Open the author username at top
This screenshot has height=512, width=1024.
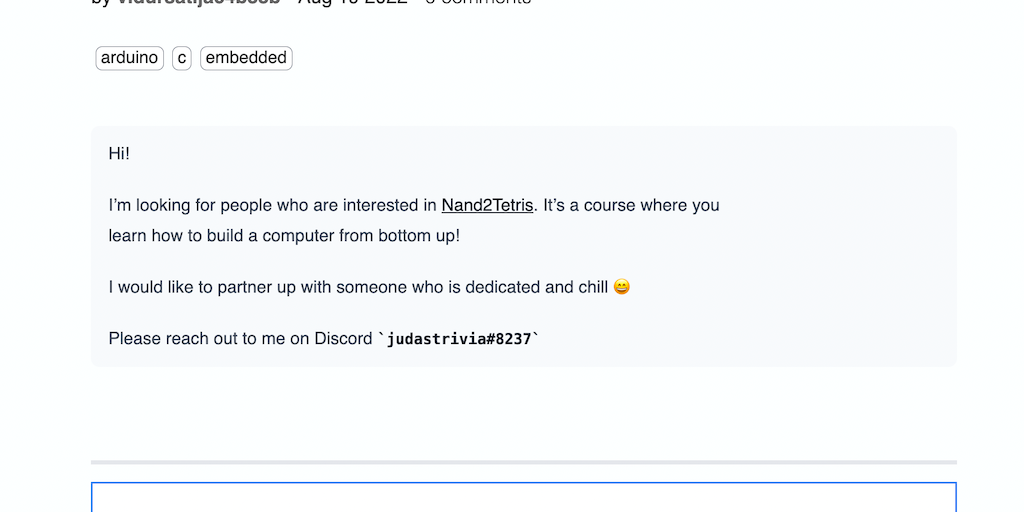point(198,3)
